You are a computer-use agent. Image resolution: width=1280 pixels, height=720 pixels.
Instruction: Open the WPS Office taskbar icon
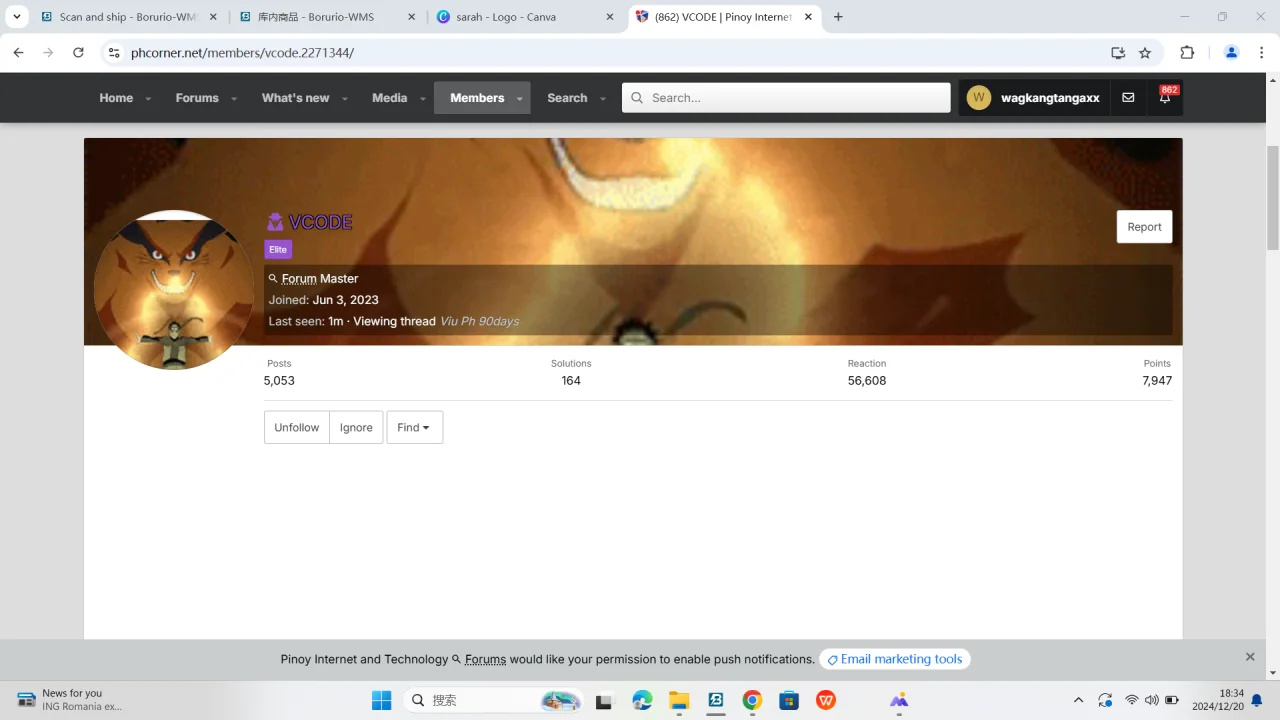826,700
